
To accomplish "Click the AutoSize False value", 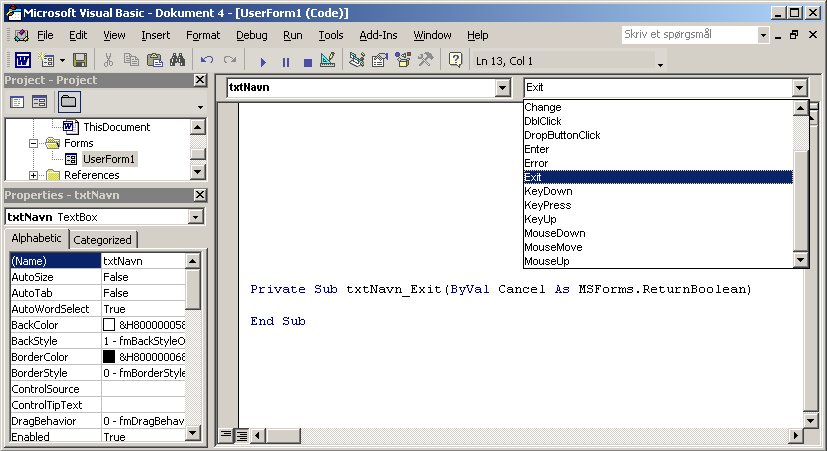I will pos(143,277).
